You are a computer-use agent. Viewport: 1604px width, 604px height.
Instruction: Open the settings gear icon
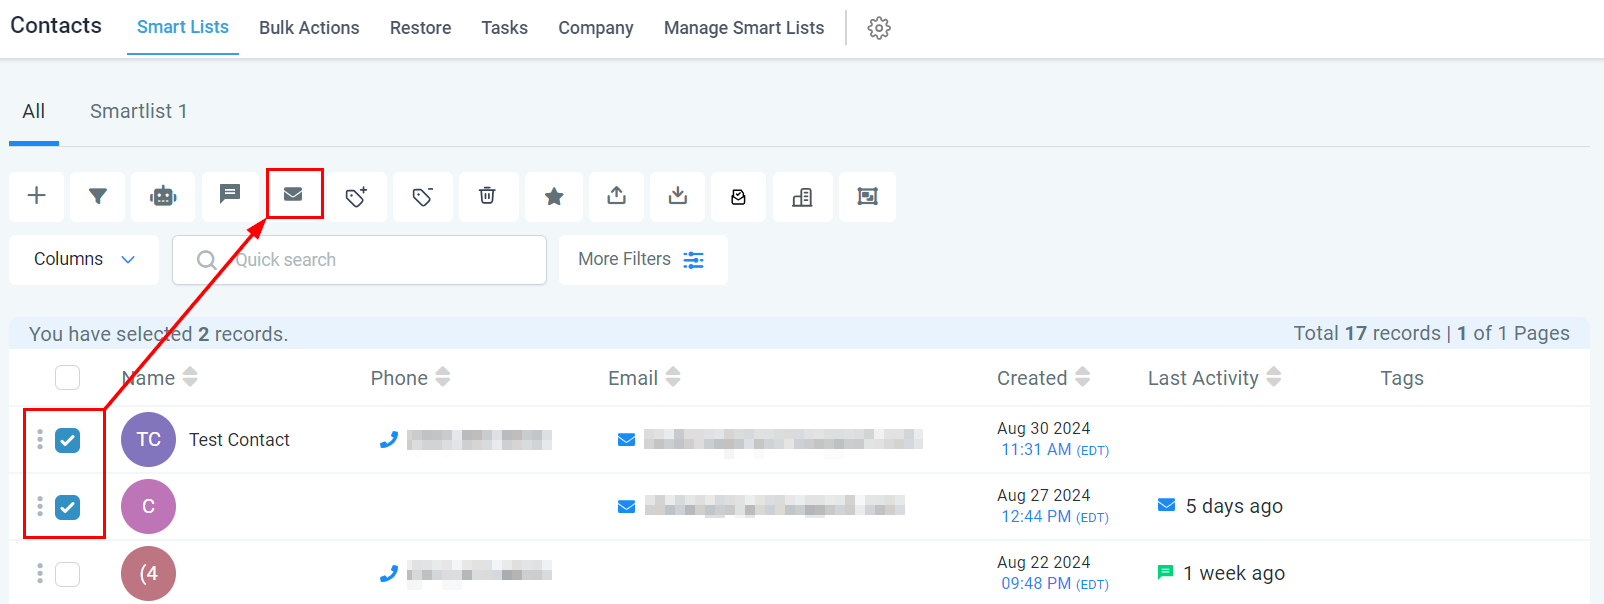pos(879,28)
